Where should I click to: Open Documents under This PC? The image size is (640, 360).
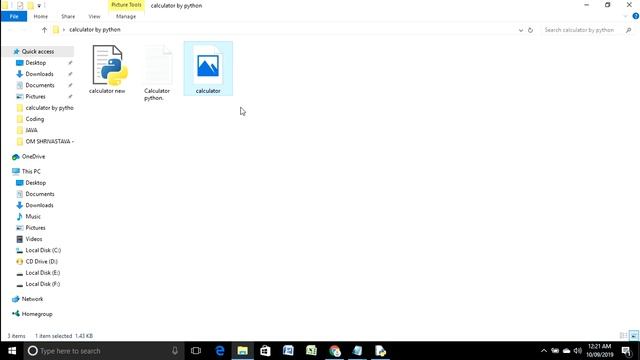[40, 194]
